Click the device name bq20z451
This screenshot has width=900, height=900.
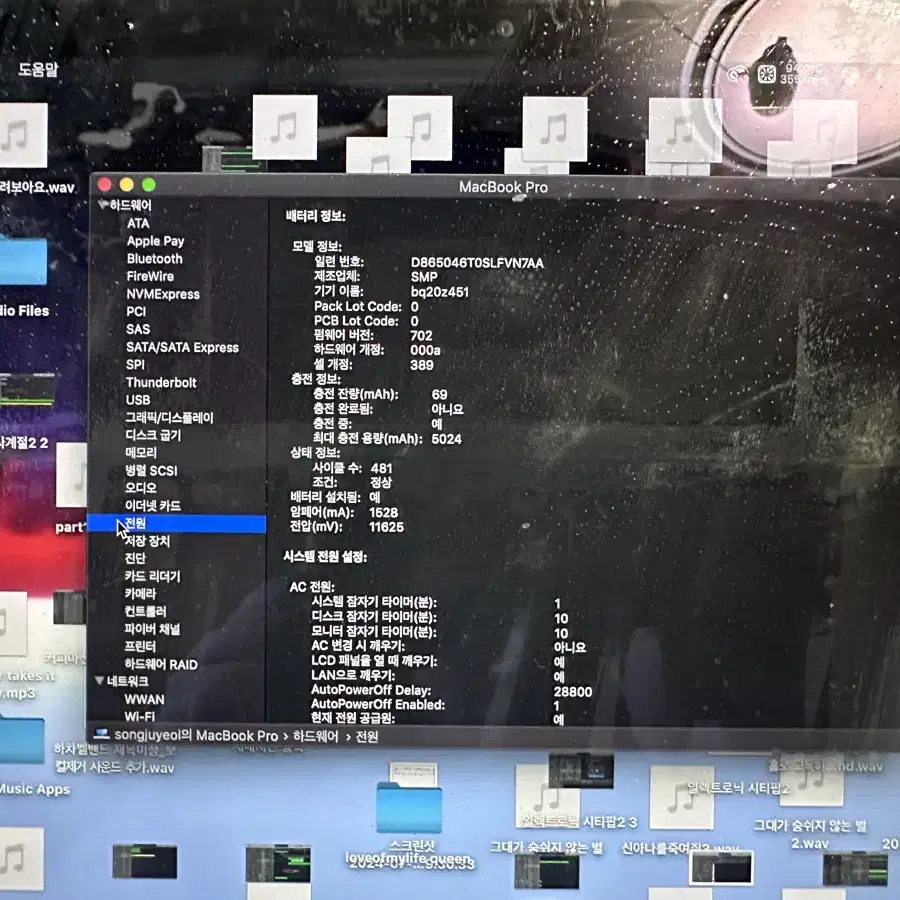point(440,292)
